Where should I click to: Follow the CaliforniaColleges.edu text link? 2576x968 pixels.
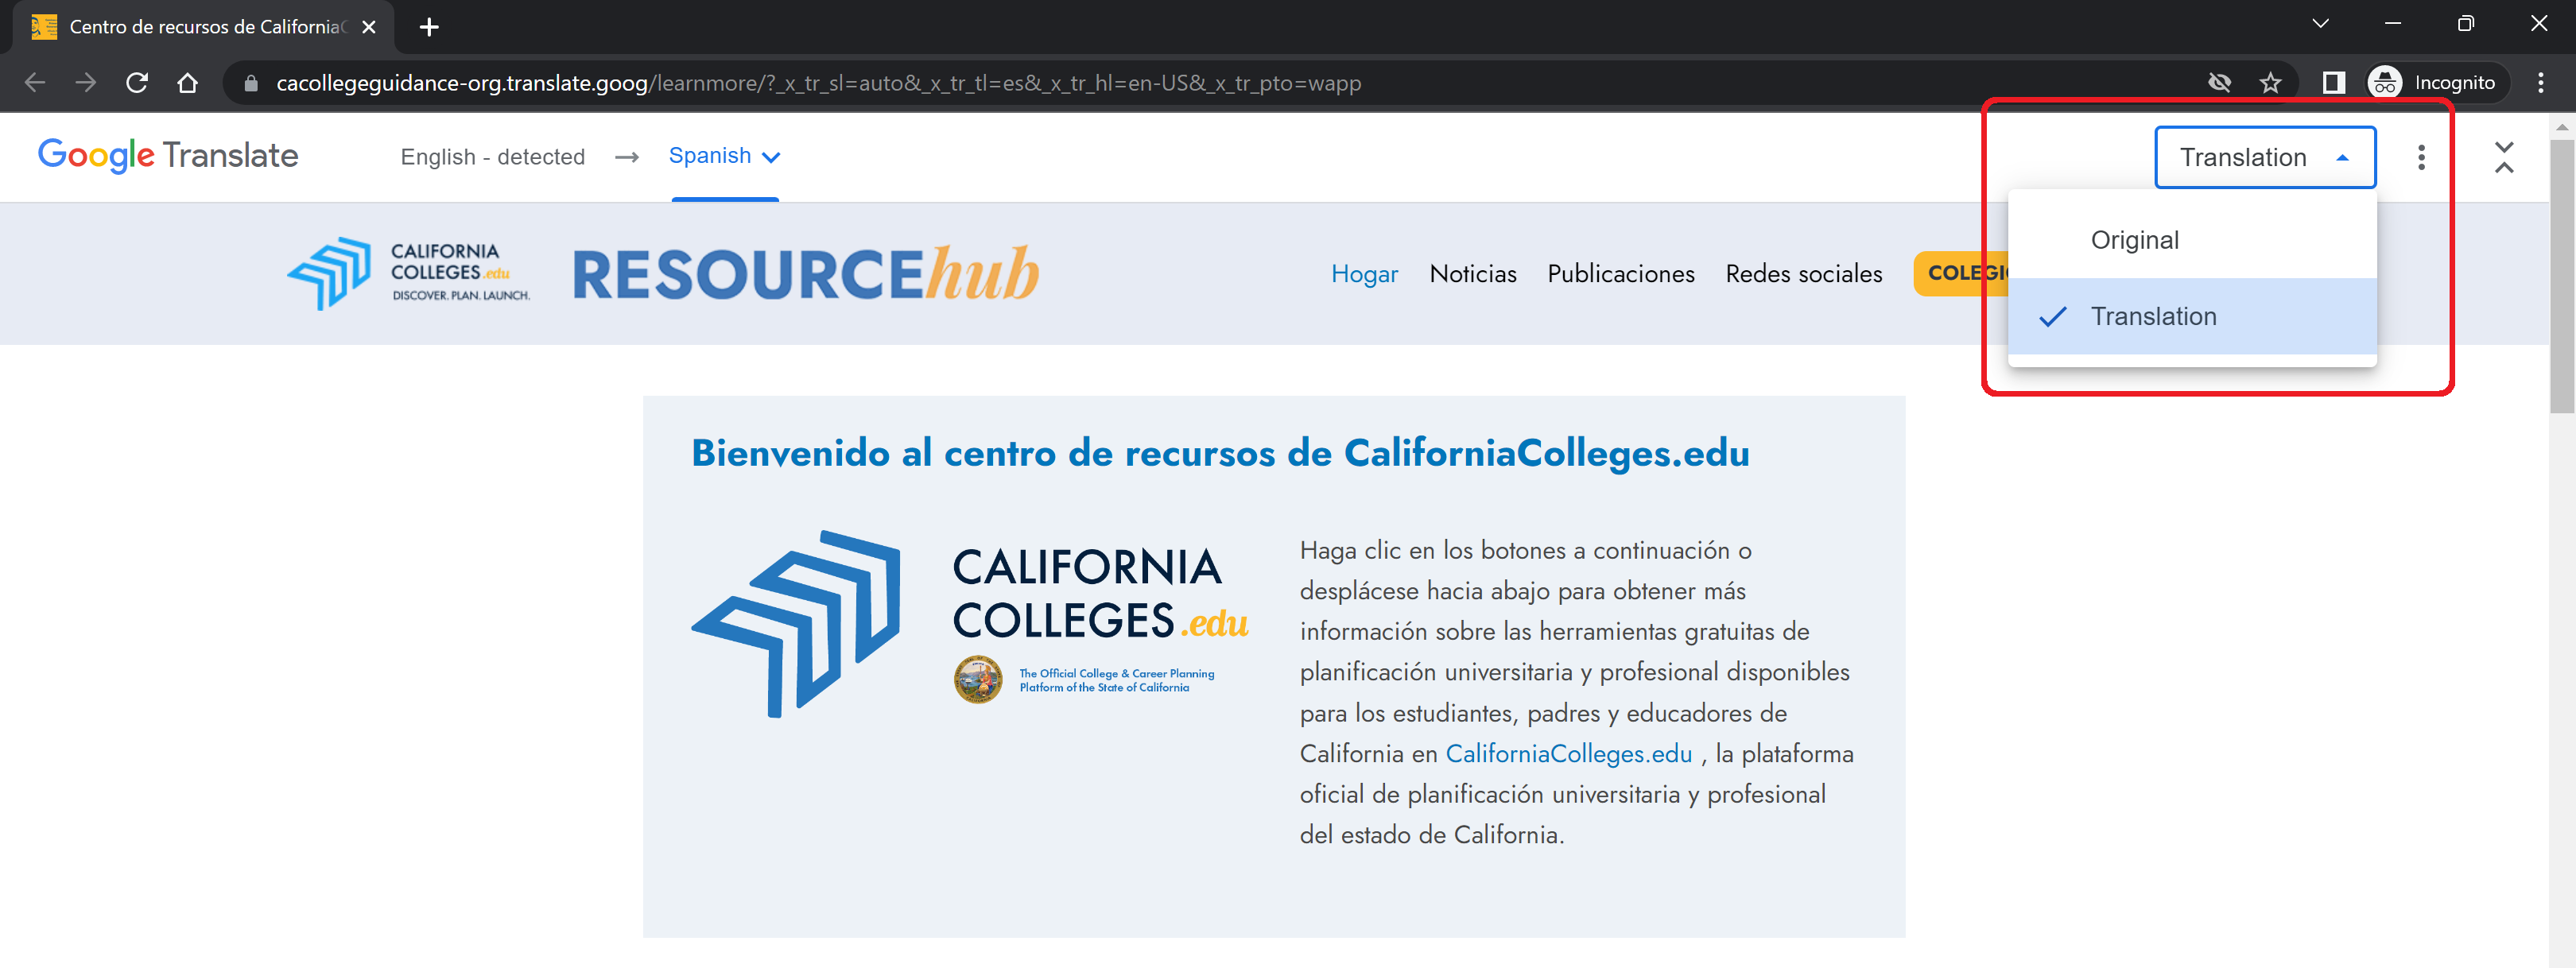pyautogui.click(x=1568, y=754)
